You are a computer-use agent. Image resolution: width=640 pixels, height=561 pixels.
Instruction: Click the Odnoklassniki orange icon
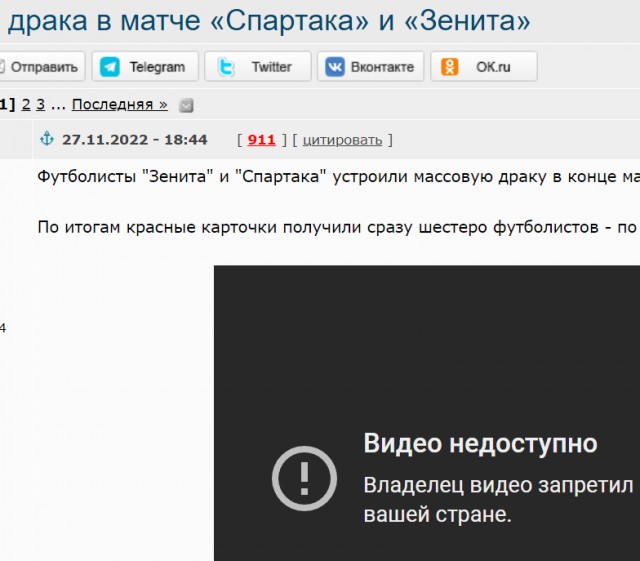coord(449,67)
